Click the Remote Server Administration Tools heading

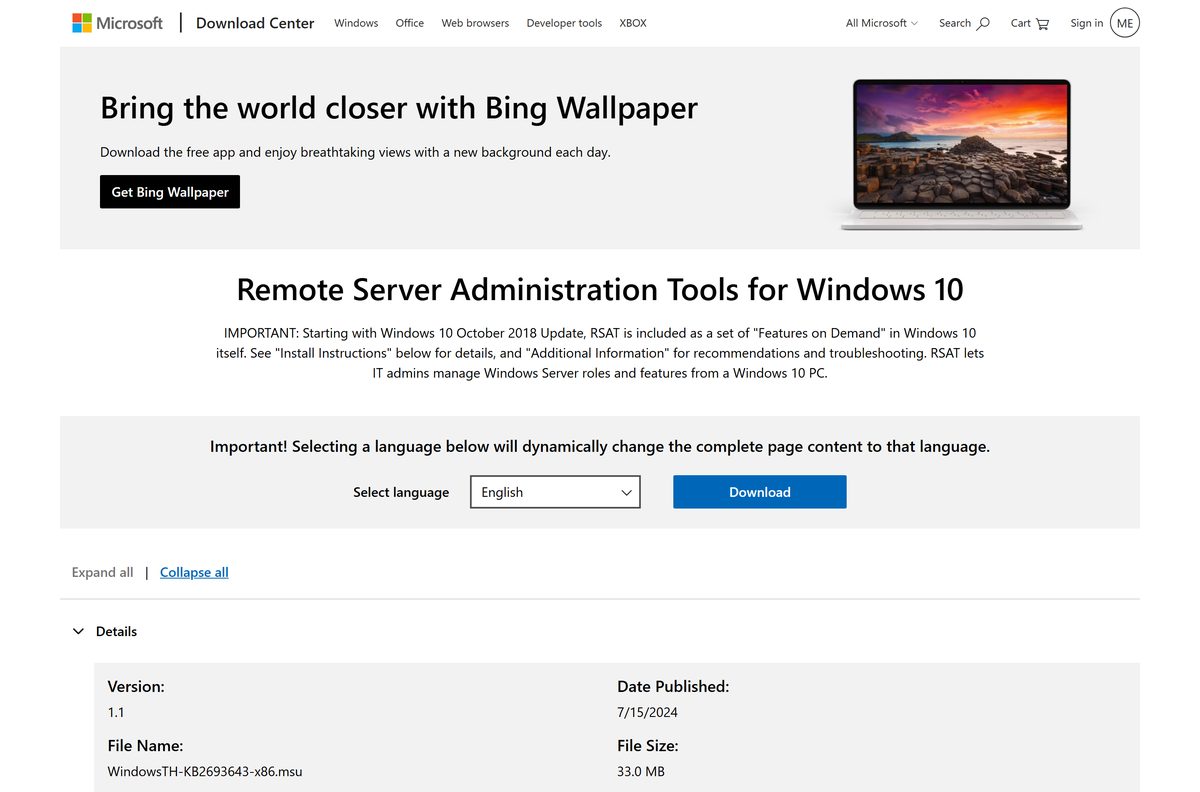point(600,289)
